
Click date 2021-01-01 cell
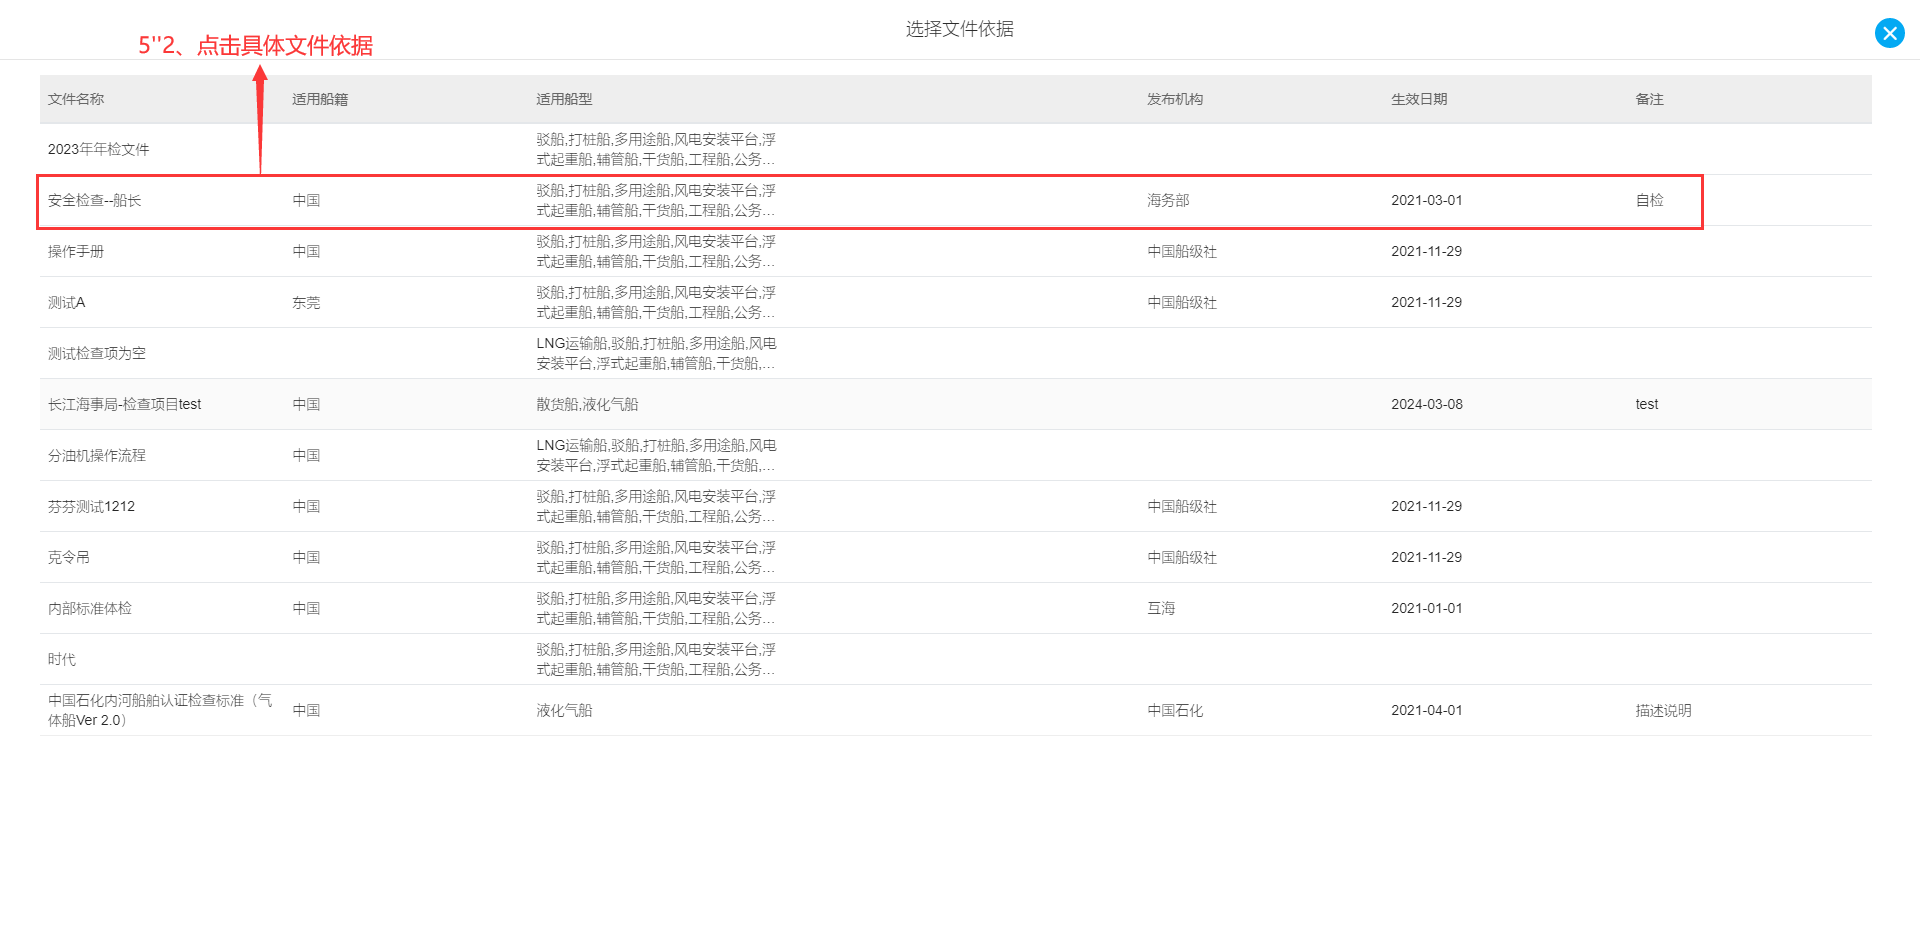tap(1427, 608)
